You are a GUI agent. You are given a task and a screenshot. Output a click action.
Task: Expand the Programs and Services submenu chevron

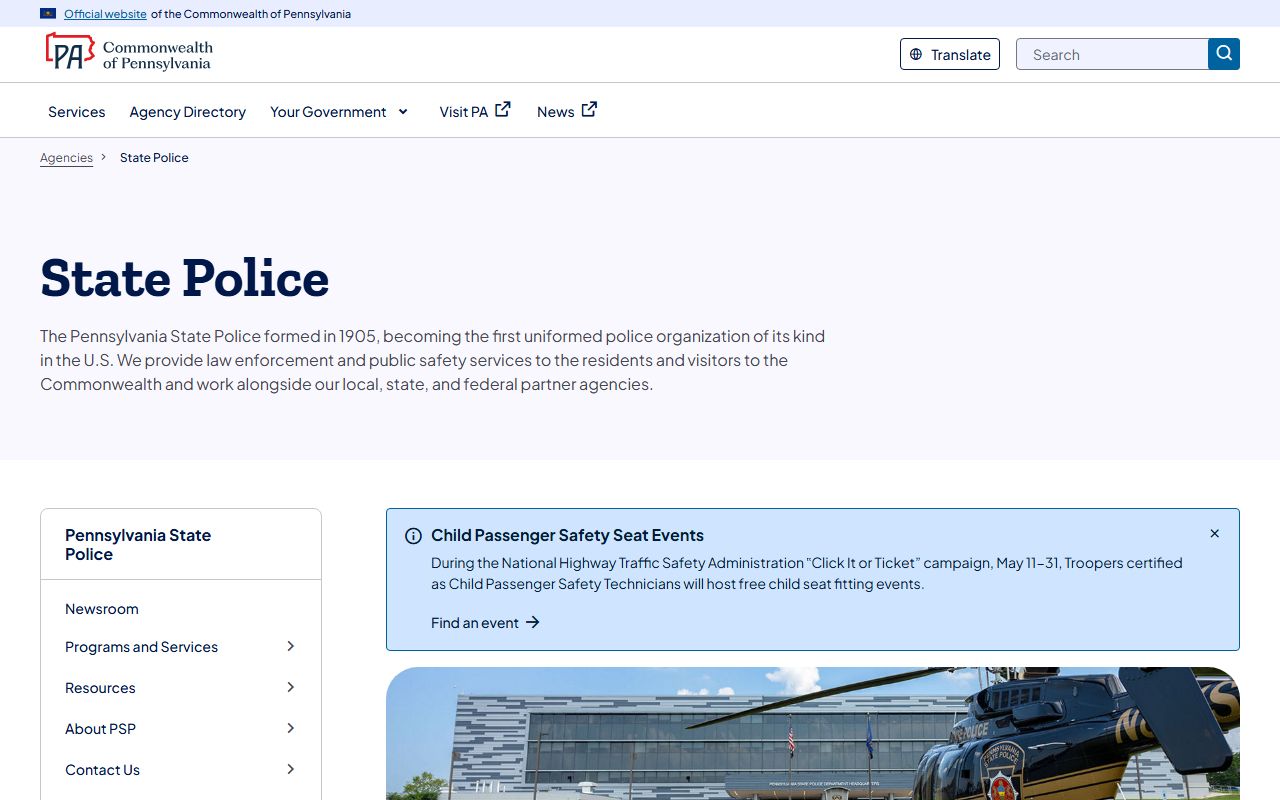(291, 646)
